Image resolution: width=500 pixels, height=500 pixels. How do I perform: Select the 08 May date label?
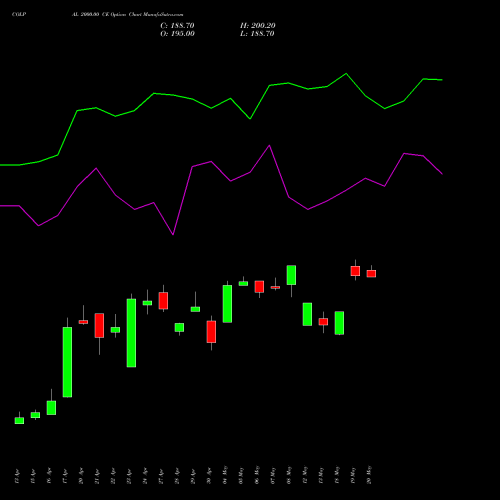click(289, 475)
